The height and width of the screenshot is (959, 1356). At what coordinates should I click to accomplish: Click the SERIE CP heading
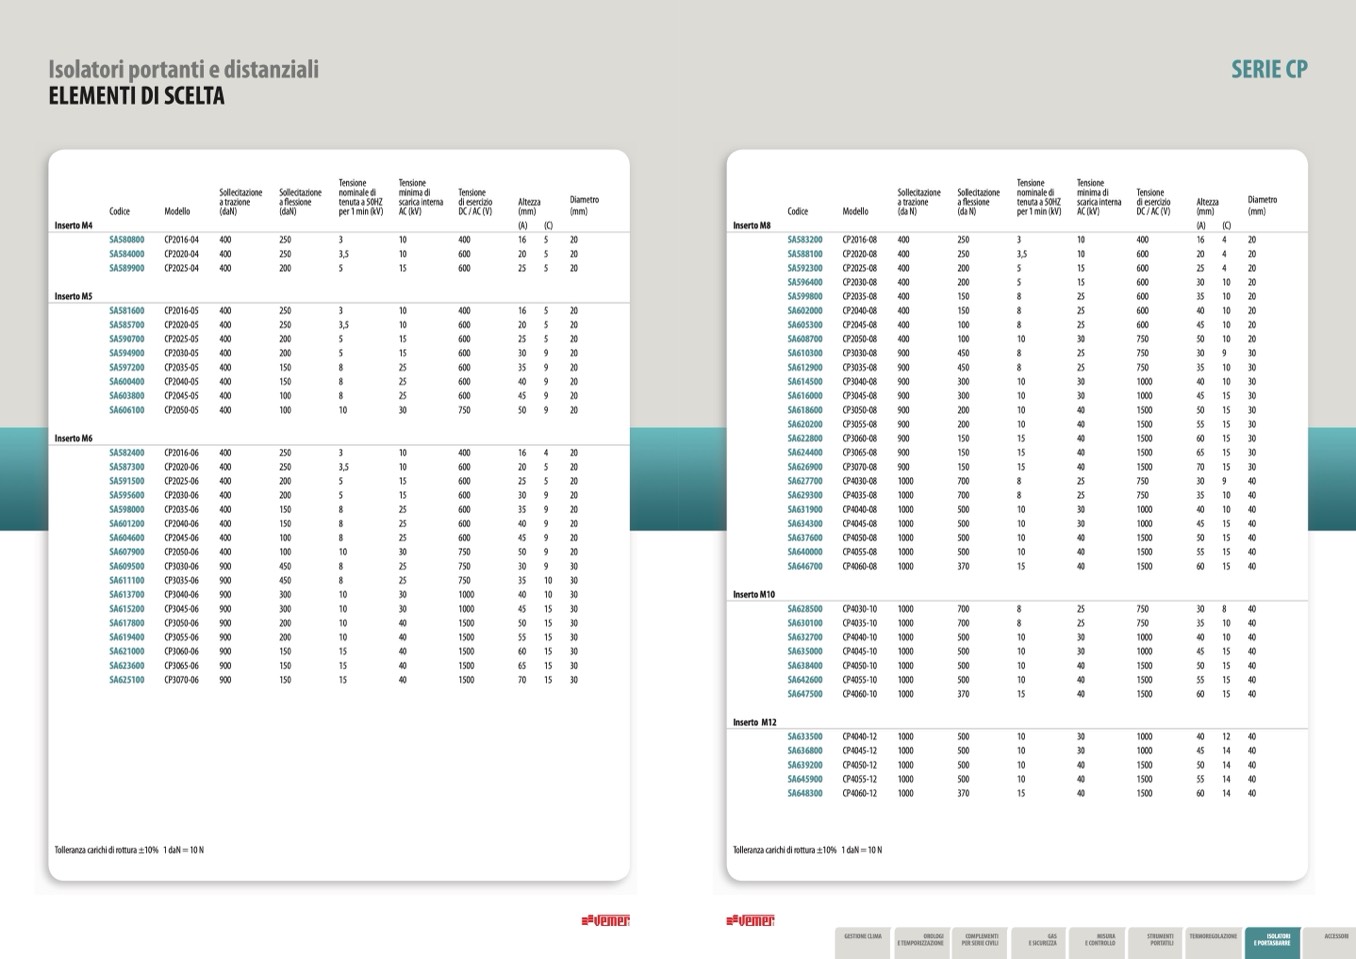click(x=1269, y=69)
